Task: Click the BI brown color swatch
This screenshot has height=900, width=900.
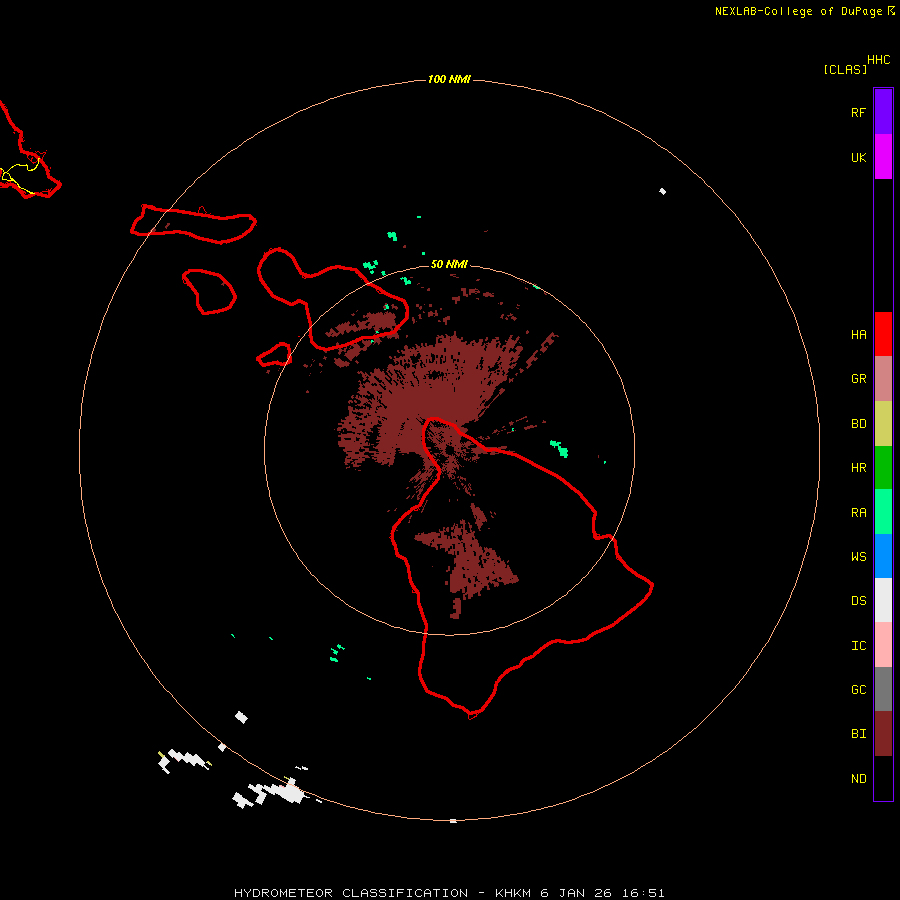Action: tap(883, 734)
